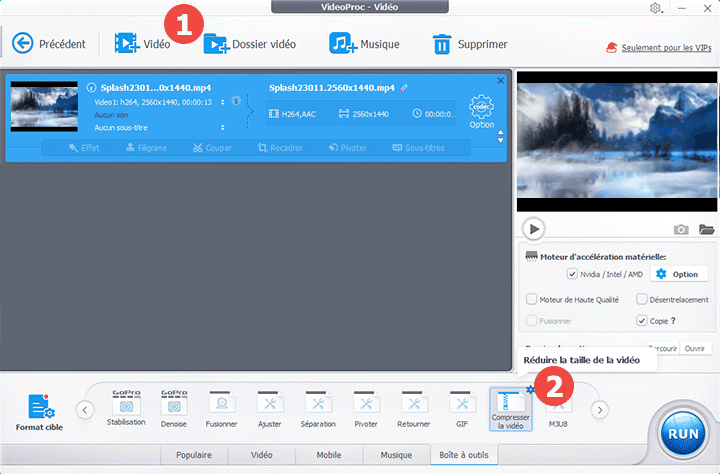Open the Recadrer crop tool
Image resolution: width=720 pixels, height=474 pixels.
point(280,148)
